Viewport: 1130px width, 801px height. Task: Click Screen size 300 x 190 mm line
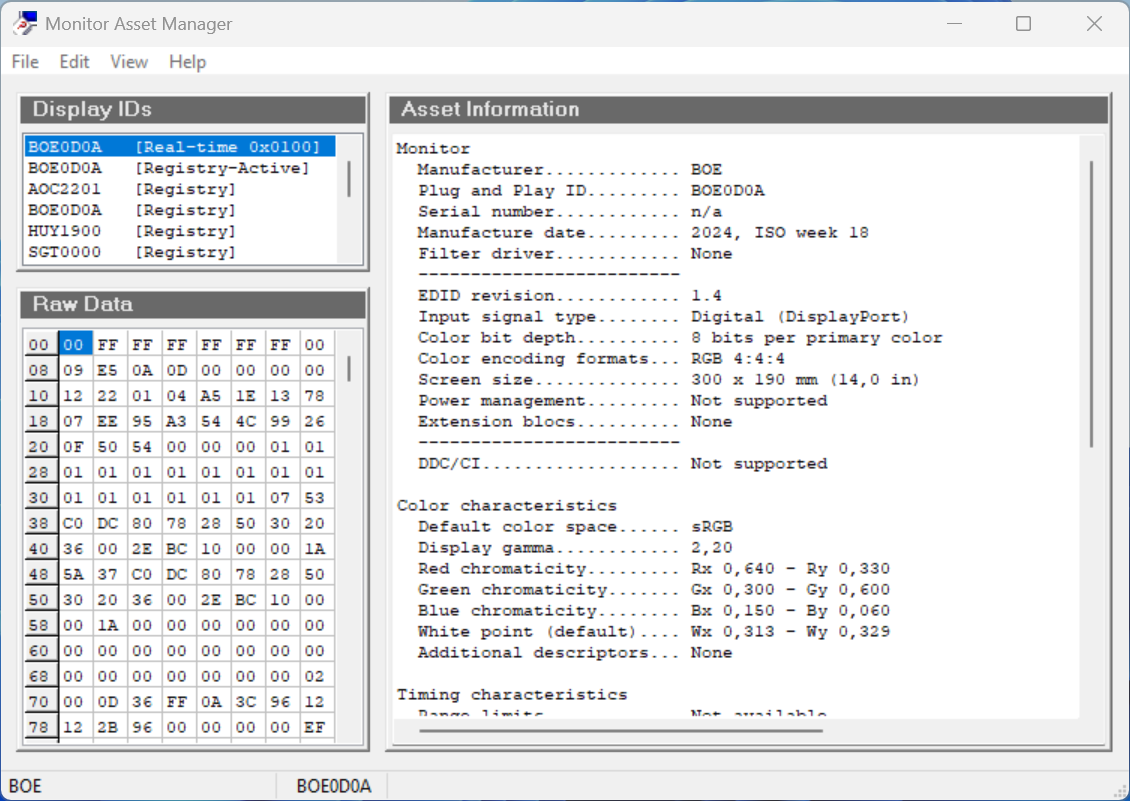click(669, 379)
